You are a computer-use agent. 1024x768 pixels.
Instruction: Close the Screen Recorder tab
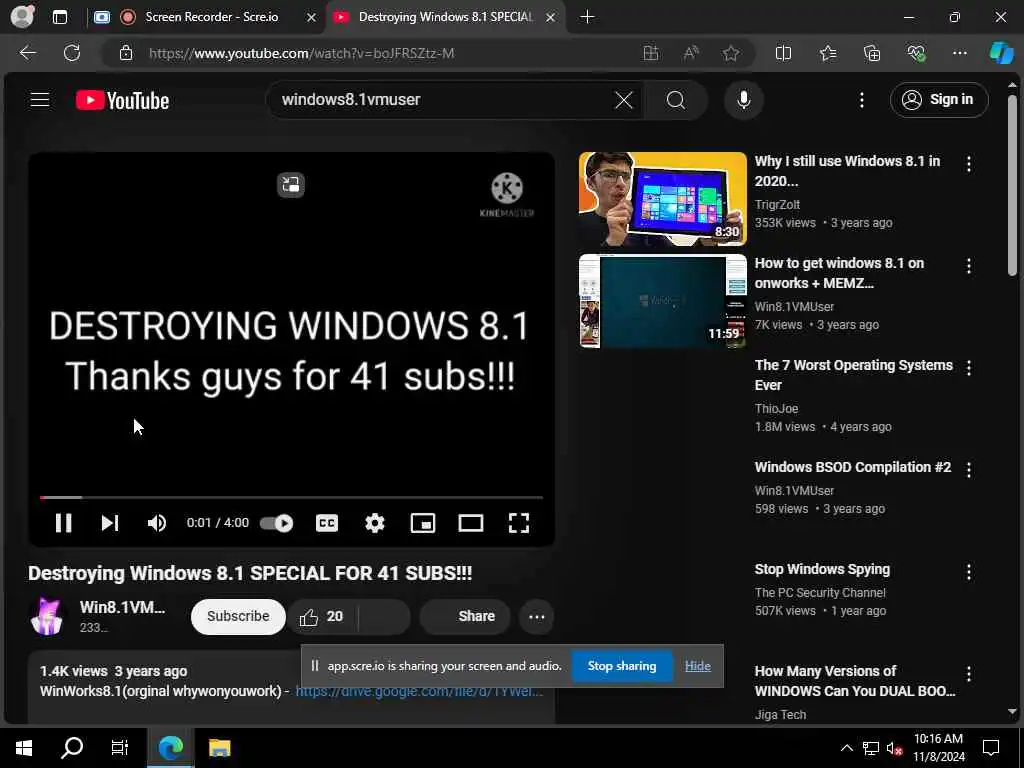[312, 18]
